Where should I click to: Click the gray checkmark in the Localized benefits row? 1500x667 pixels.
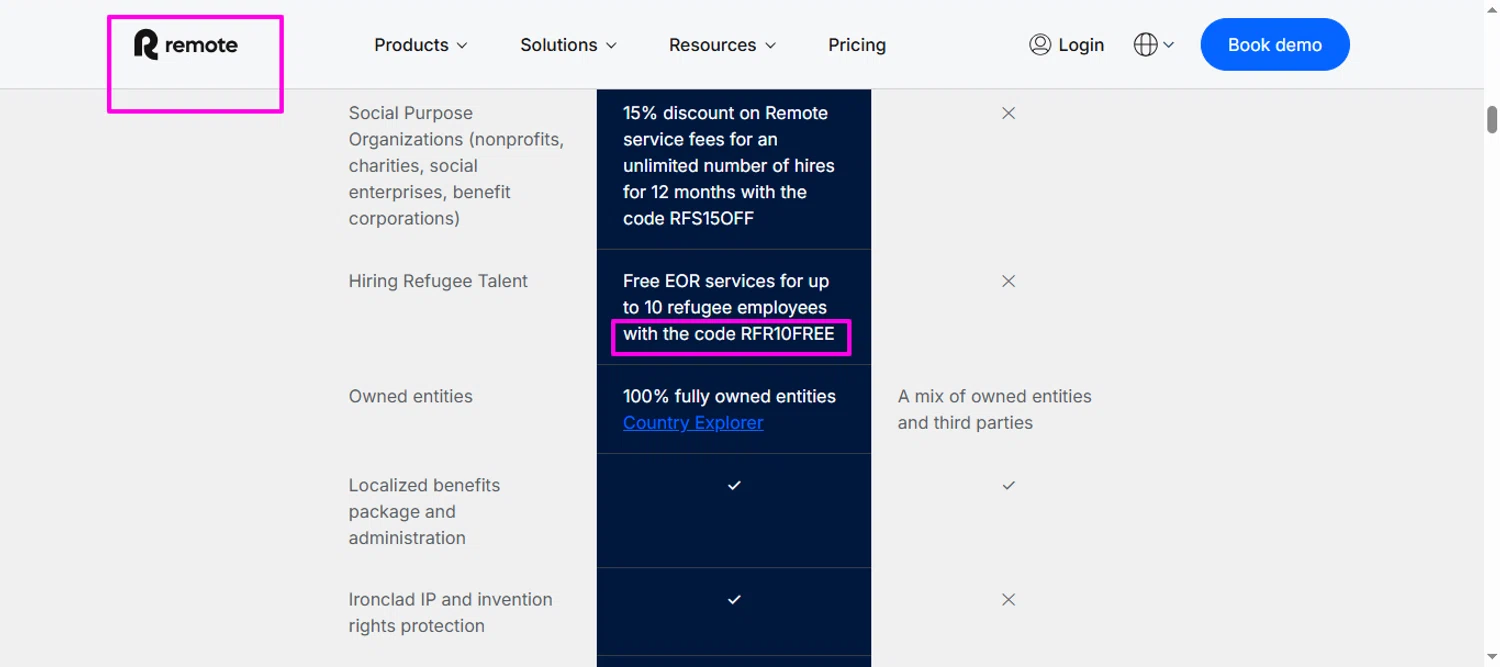click(1008, 485)
